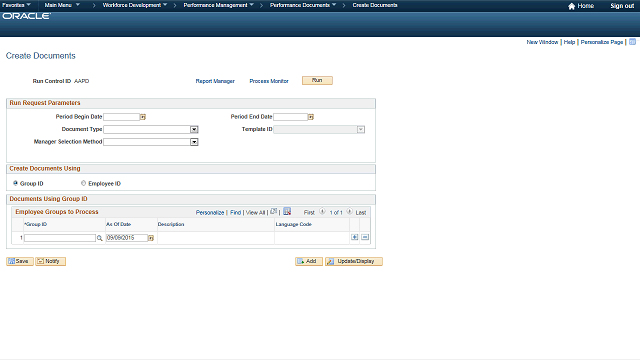The image size is (640, 360).
Task: Click the Home house icon
Action: 571,6
